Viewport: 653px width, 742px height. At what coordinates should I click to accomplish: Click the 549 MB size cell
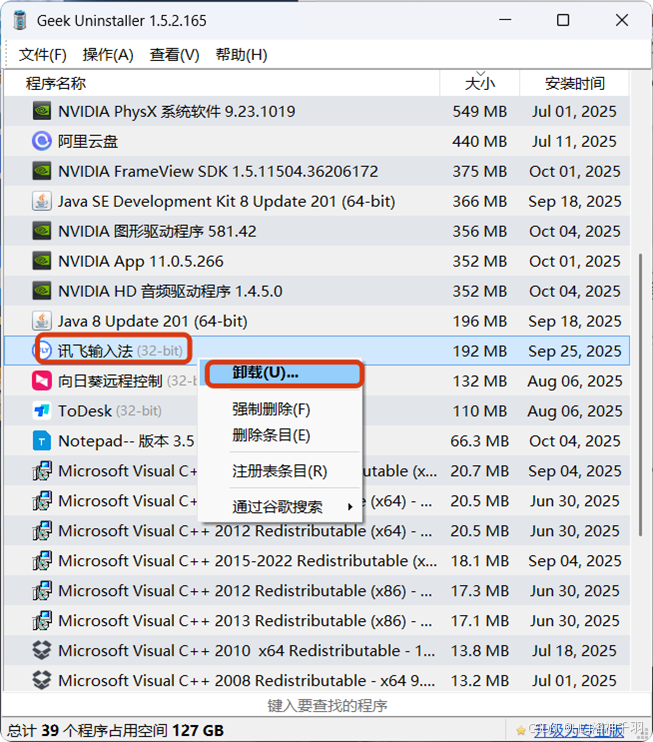(479, 112)
